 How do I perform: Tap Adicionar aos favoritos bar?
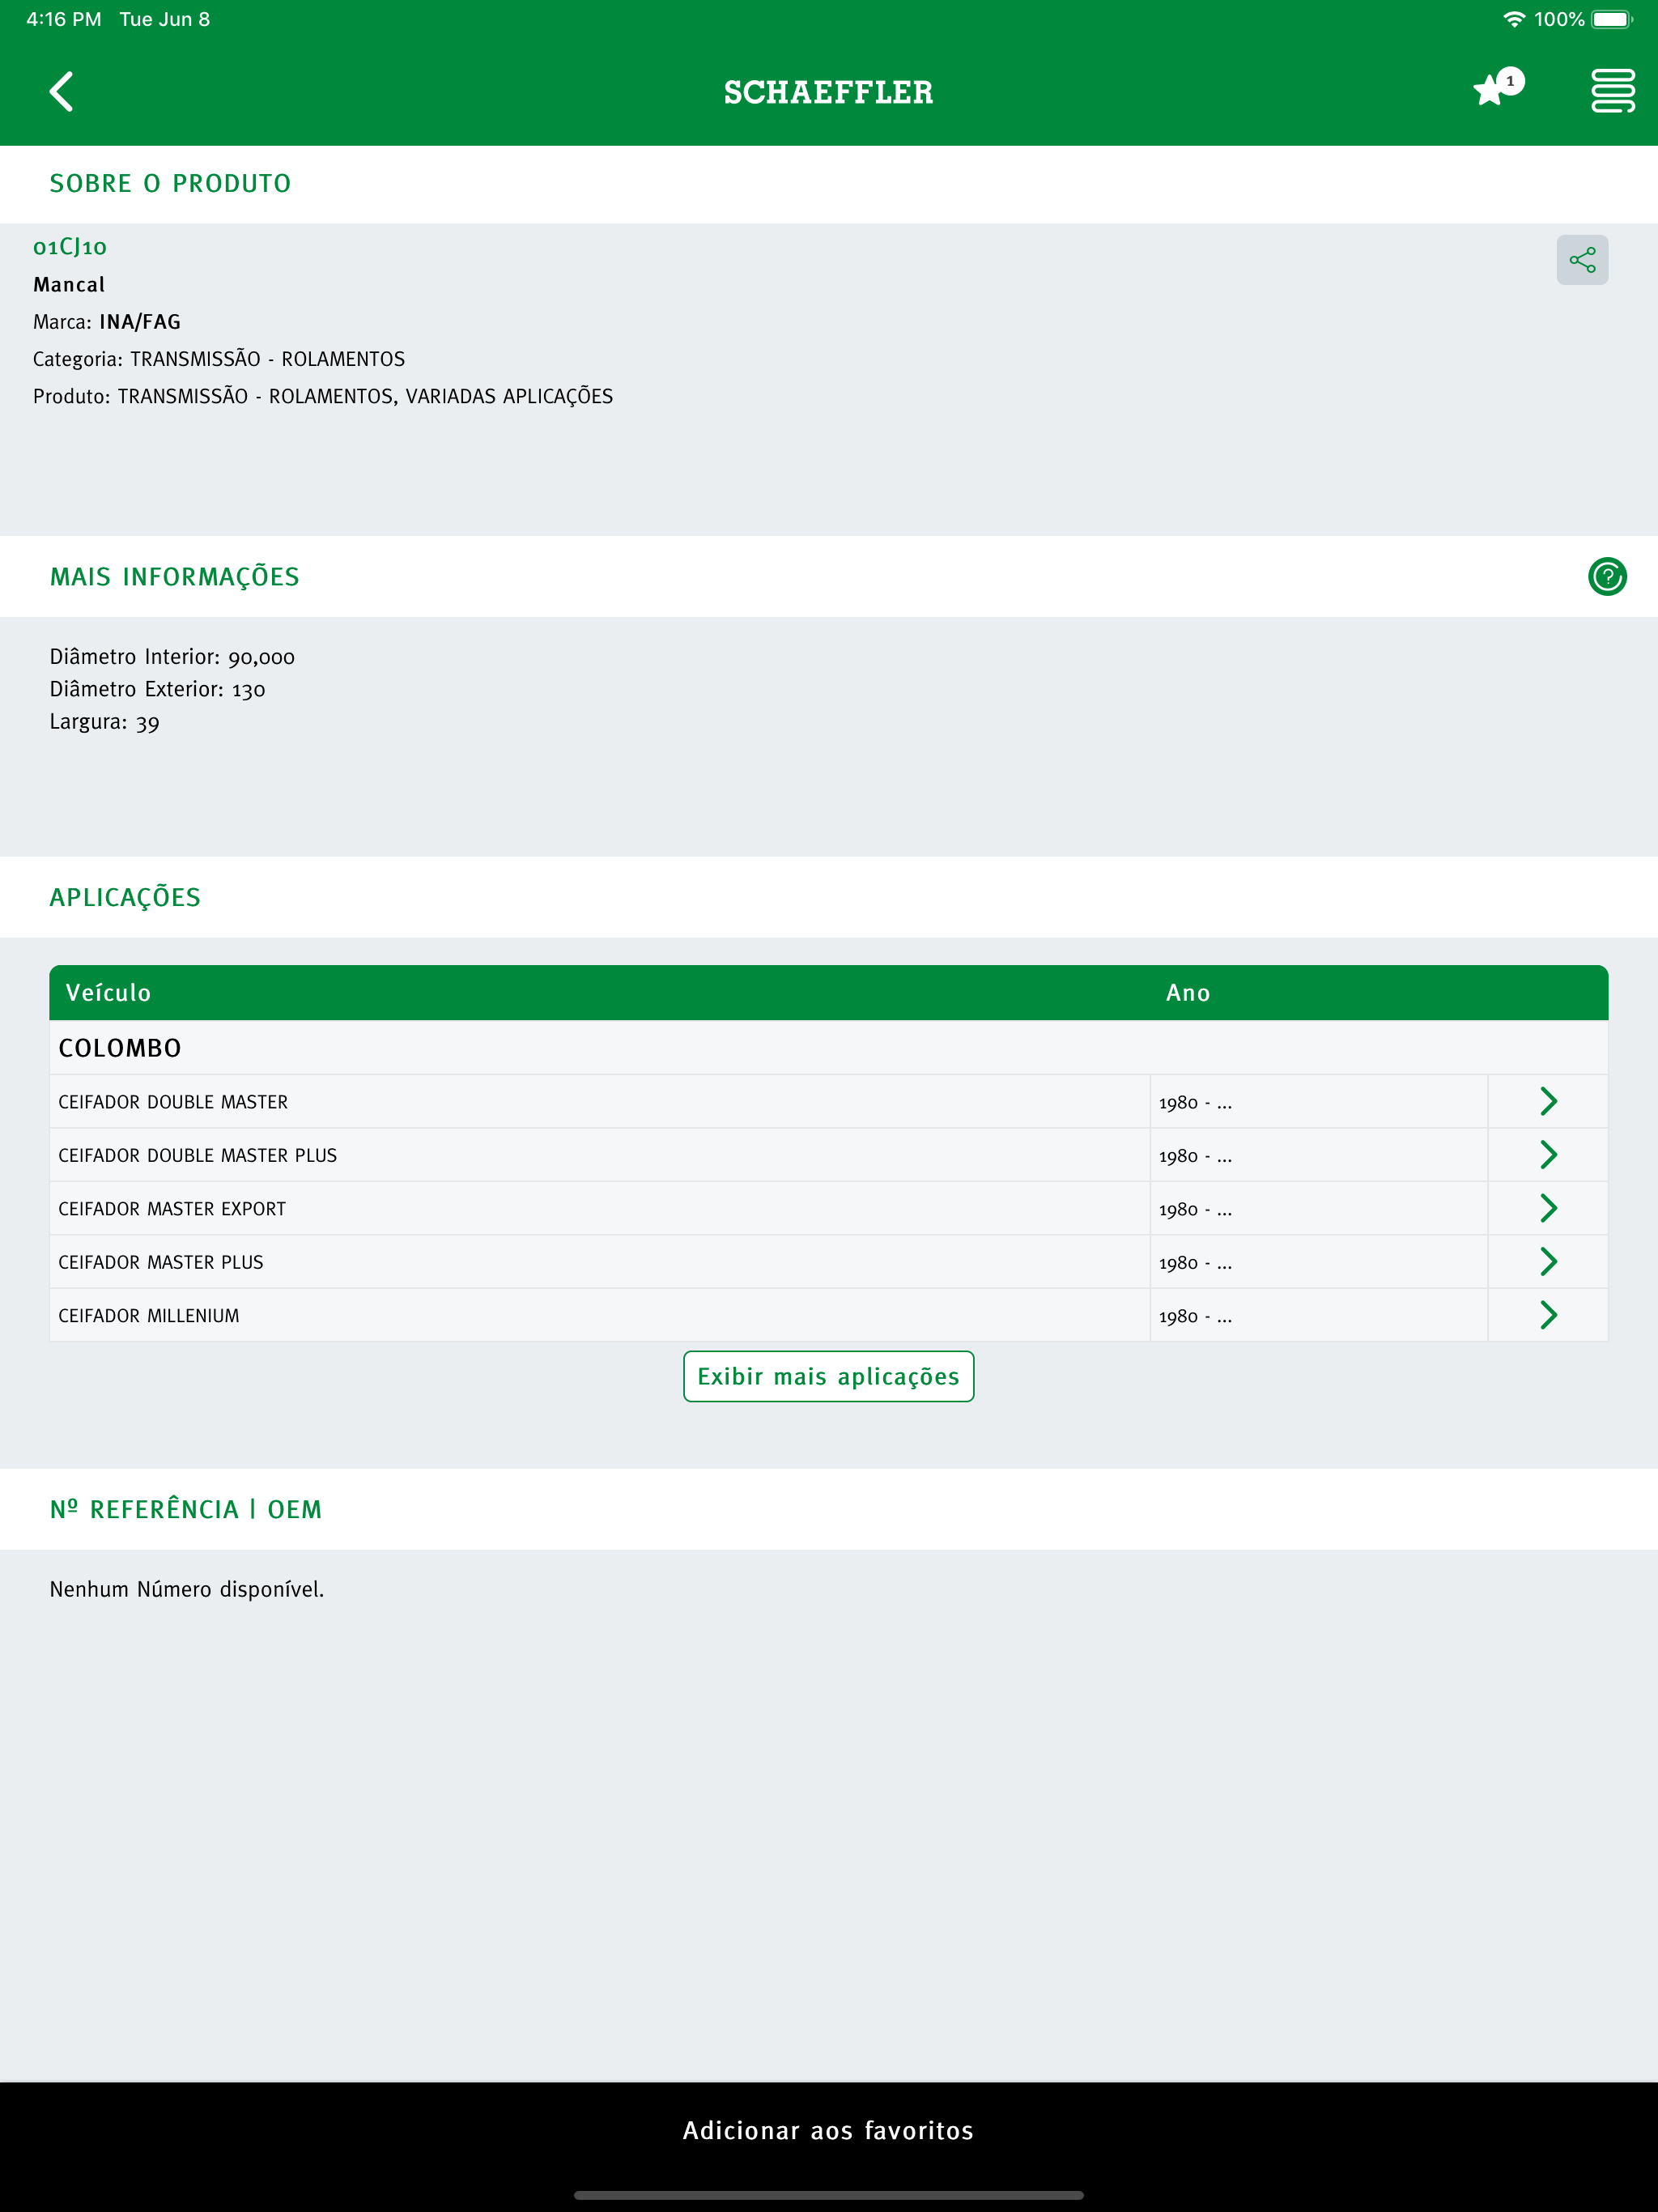tap(829, 2130)
